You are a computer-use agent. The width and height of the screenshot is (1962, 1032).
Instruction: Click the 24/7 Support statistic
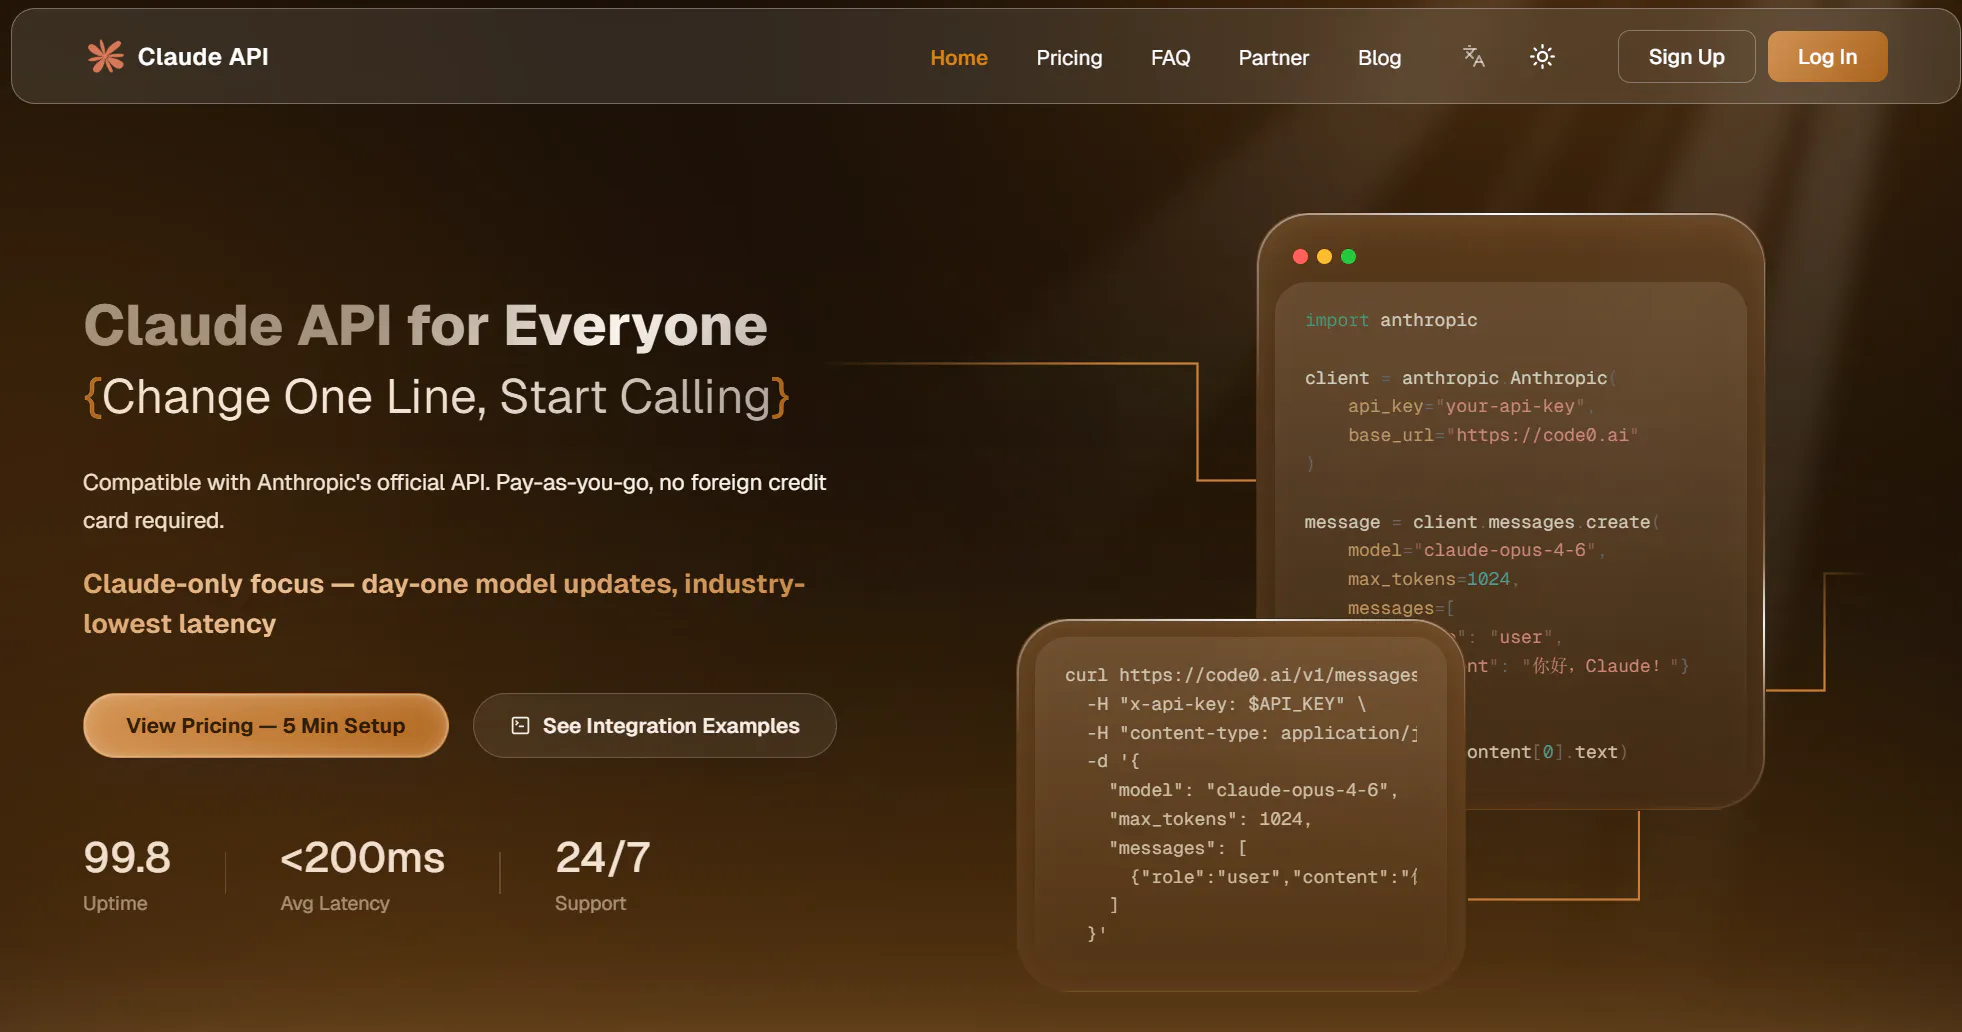pos(603,875)
